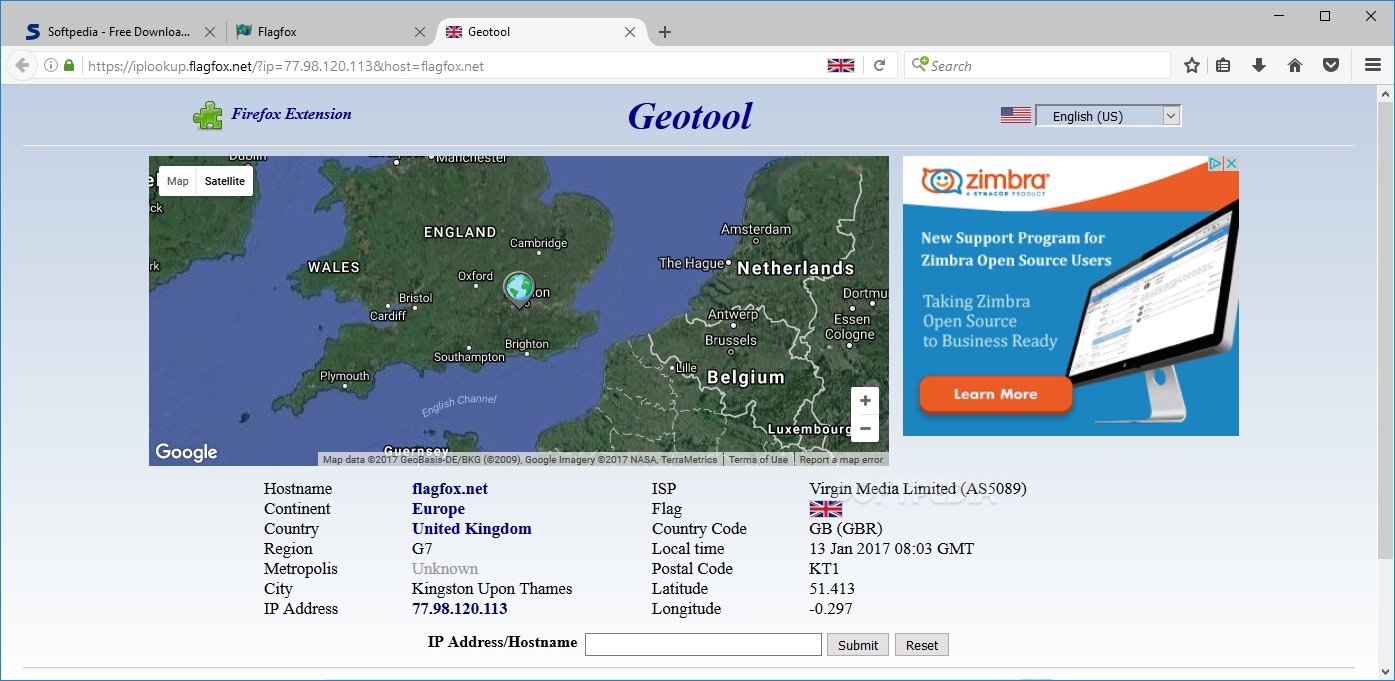This screenshot has width=1395, height=681.
Task: Click the US flag beside language selector
Action: 1016,115
